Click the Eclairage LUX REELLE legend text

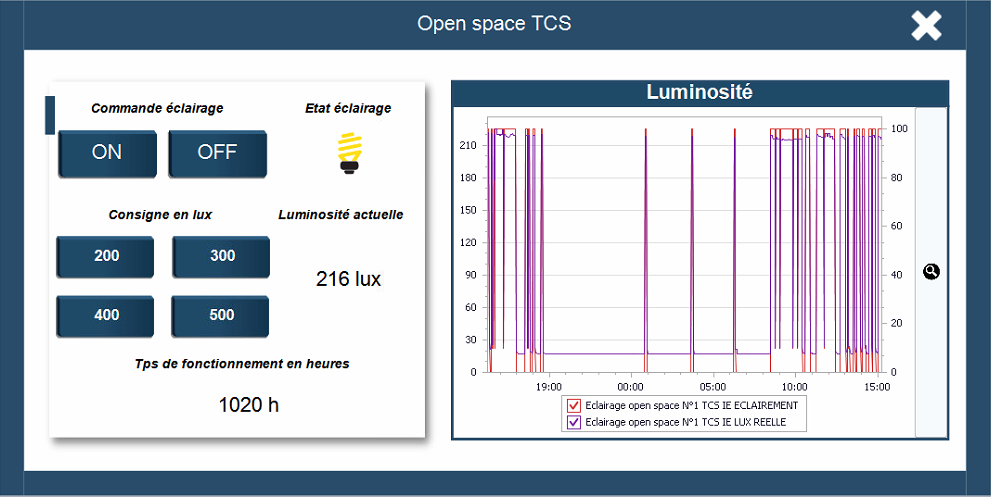(x=686, y=422)
